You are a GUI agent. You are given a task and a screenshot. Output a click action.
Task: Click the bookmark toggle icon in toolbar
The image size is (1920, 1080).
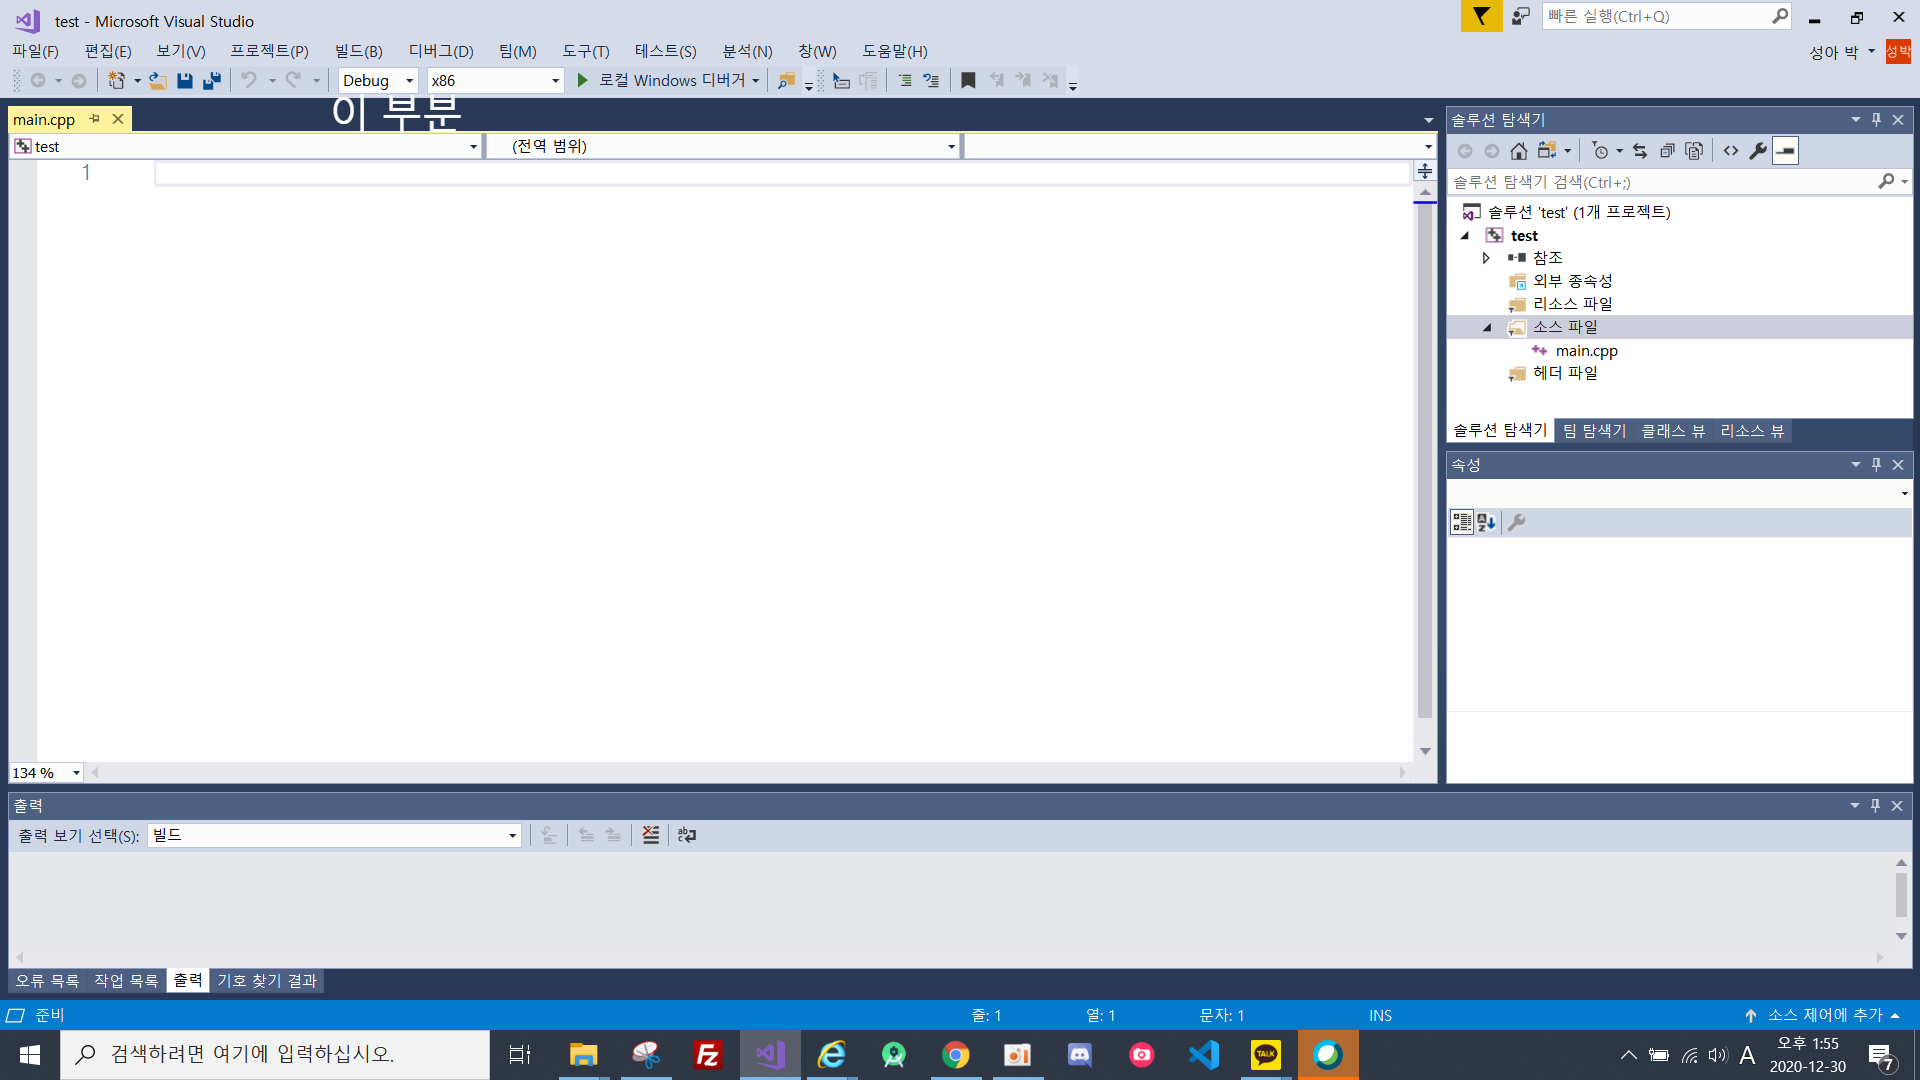(x=968, y=81)
